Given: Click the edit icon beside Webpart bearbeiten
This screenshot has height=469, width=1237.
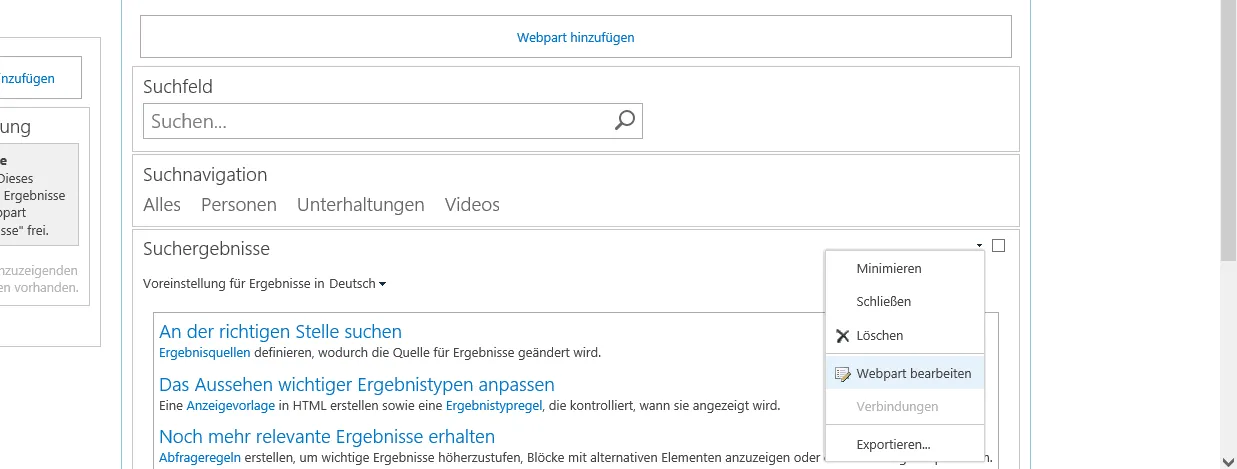Looking at the screenshot, I should tap(842, 375).
